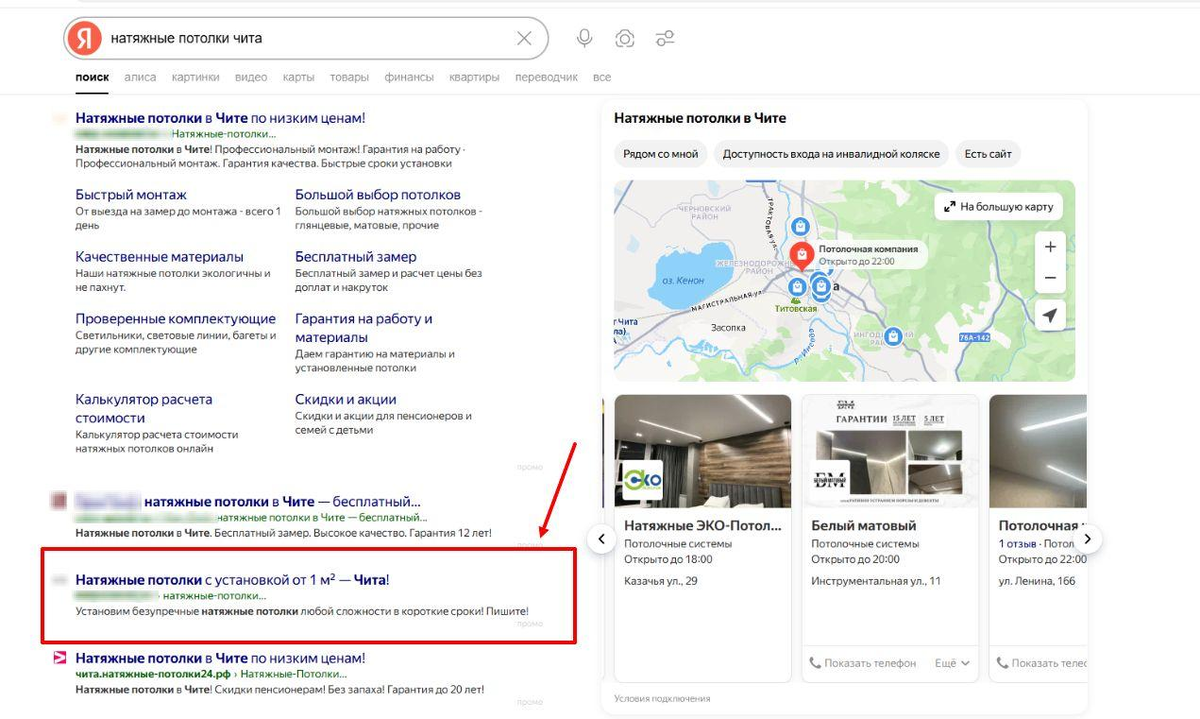Open Белый матовый company photo

(889, 451)
